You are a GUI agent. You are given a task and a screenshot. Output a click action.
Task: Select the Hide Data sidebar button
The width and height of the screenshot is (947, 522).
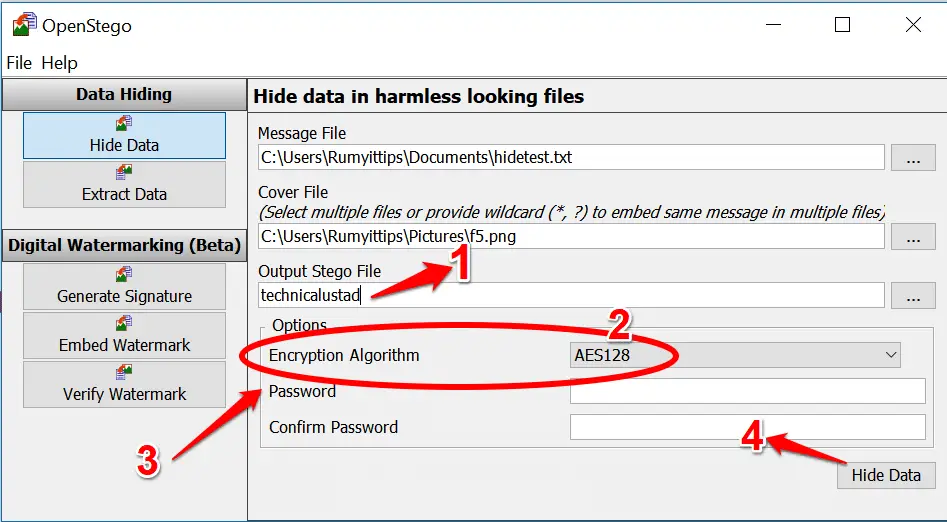pos(124,135)
